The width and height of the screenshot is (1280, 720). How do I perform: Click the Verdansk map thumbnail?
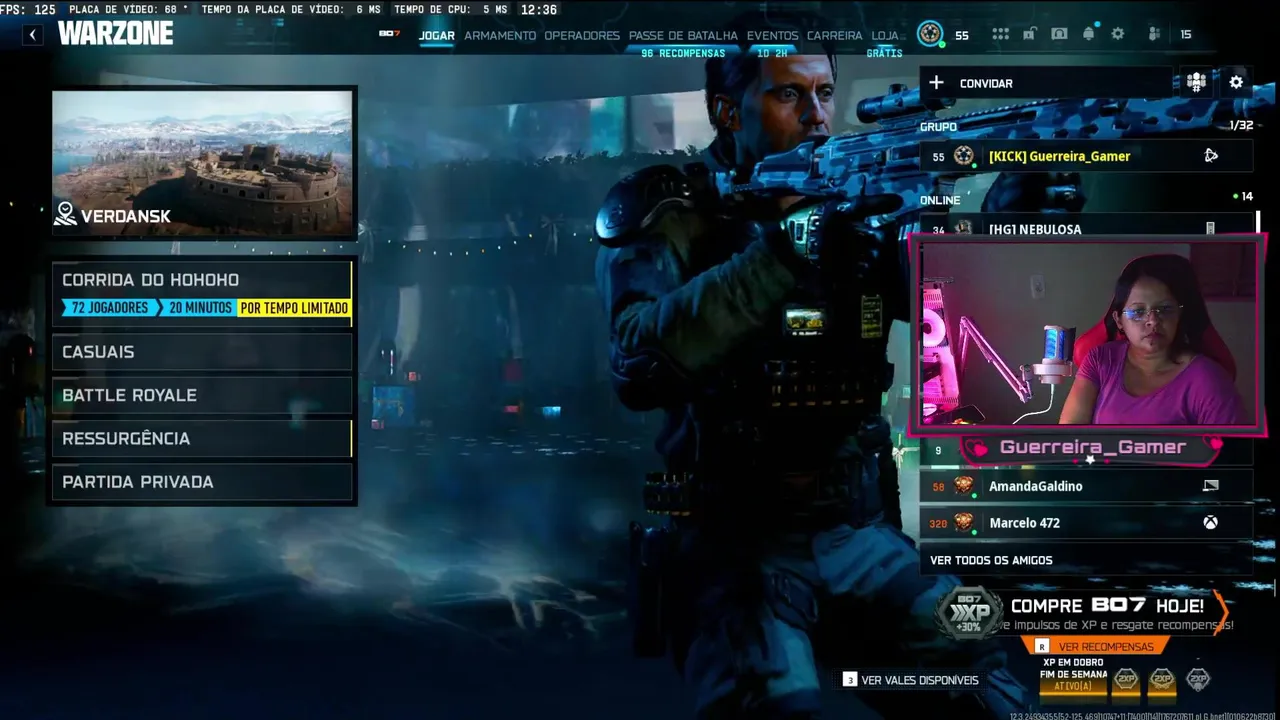click(202, 164)
